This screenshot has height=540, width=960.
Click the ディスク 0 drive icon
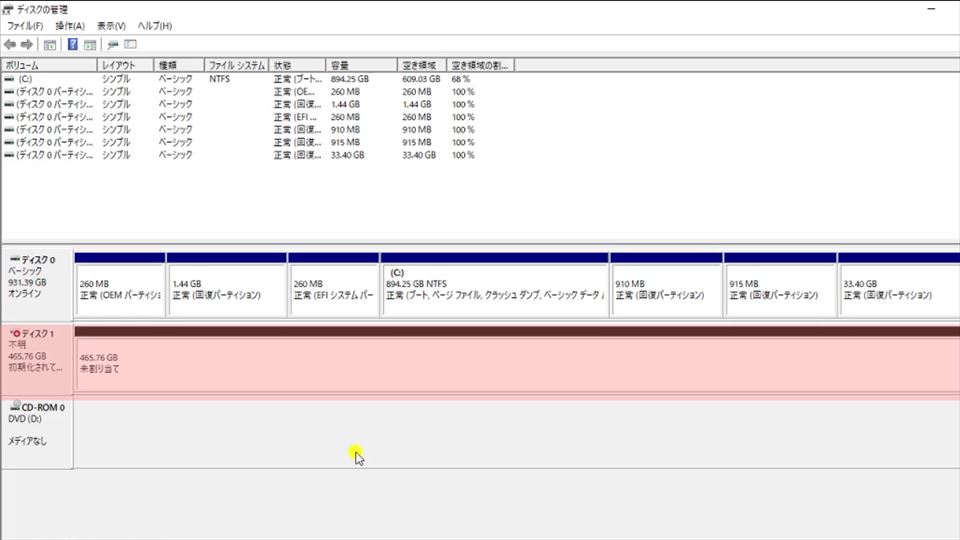(x=15, y=259)
